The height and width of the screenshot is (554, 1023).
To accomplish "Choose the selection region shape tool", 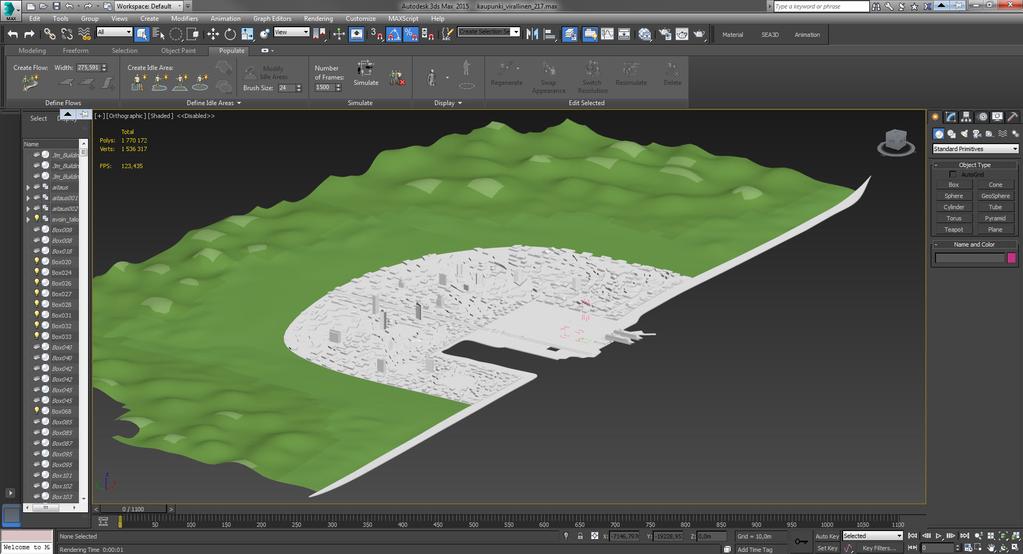I will 176,34.
